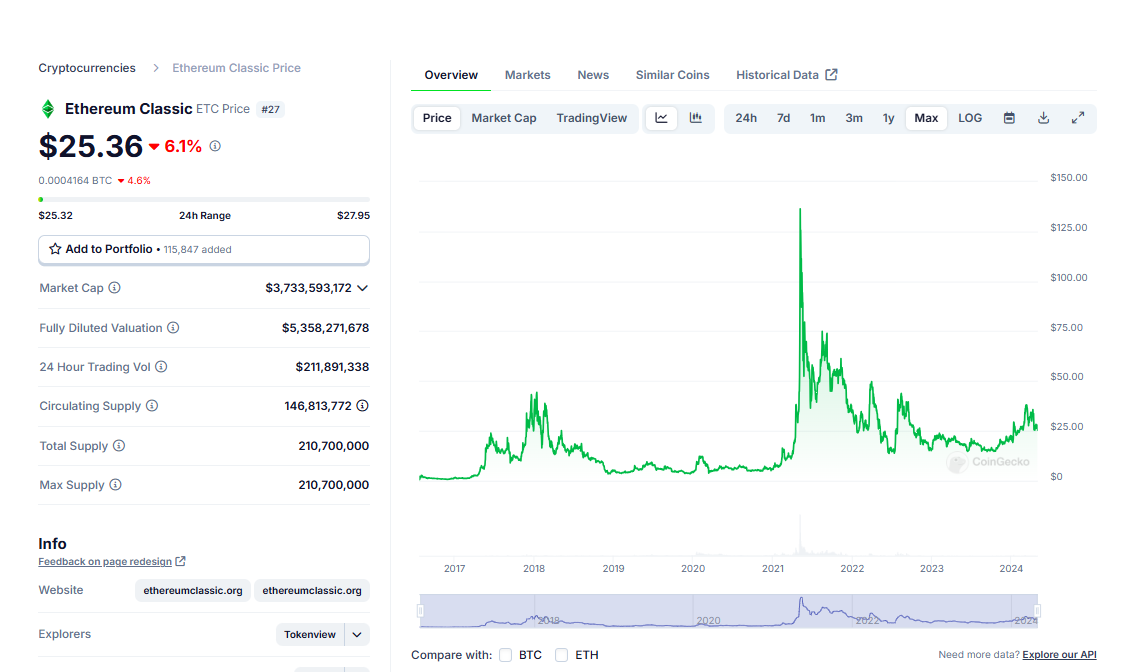The height and width of the screenshot is (672, 1132).
Task: Open the Markets tab
Action: [x=527, y=75]
